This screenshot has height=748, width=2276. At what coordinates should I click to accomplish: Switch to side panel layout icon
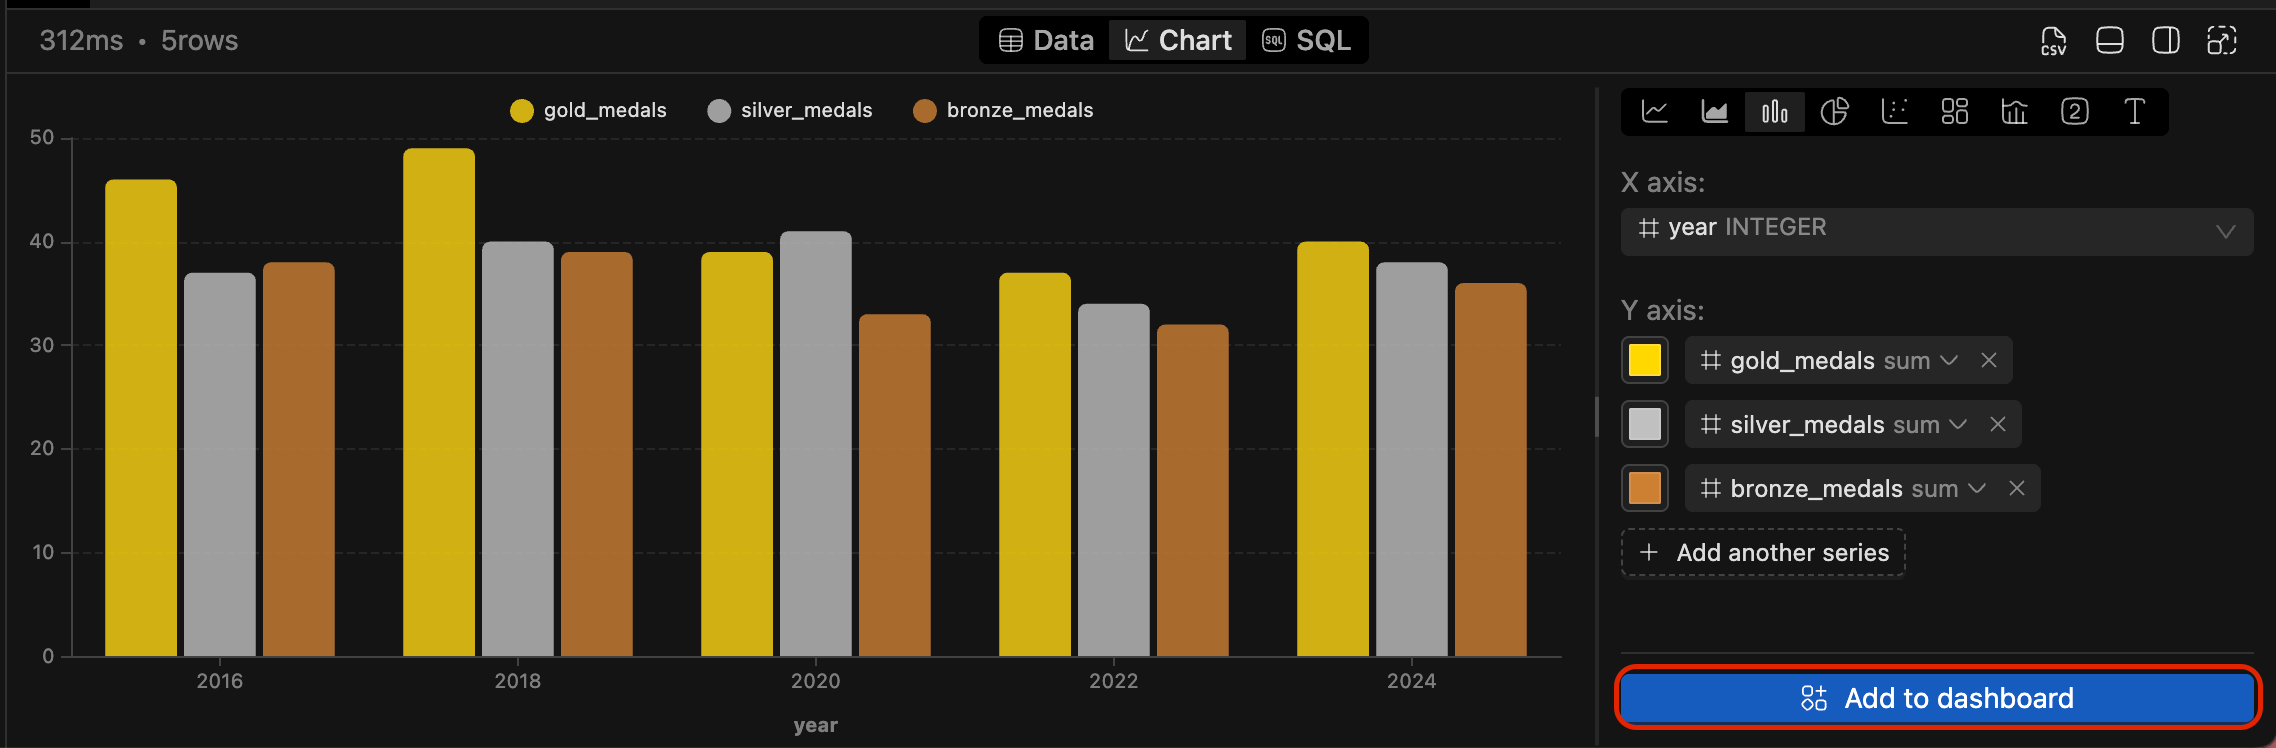click(x=2166, y=41)
